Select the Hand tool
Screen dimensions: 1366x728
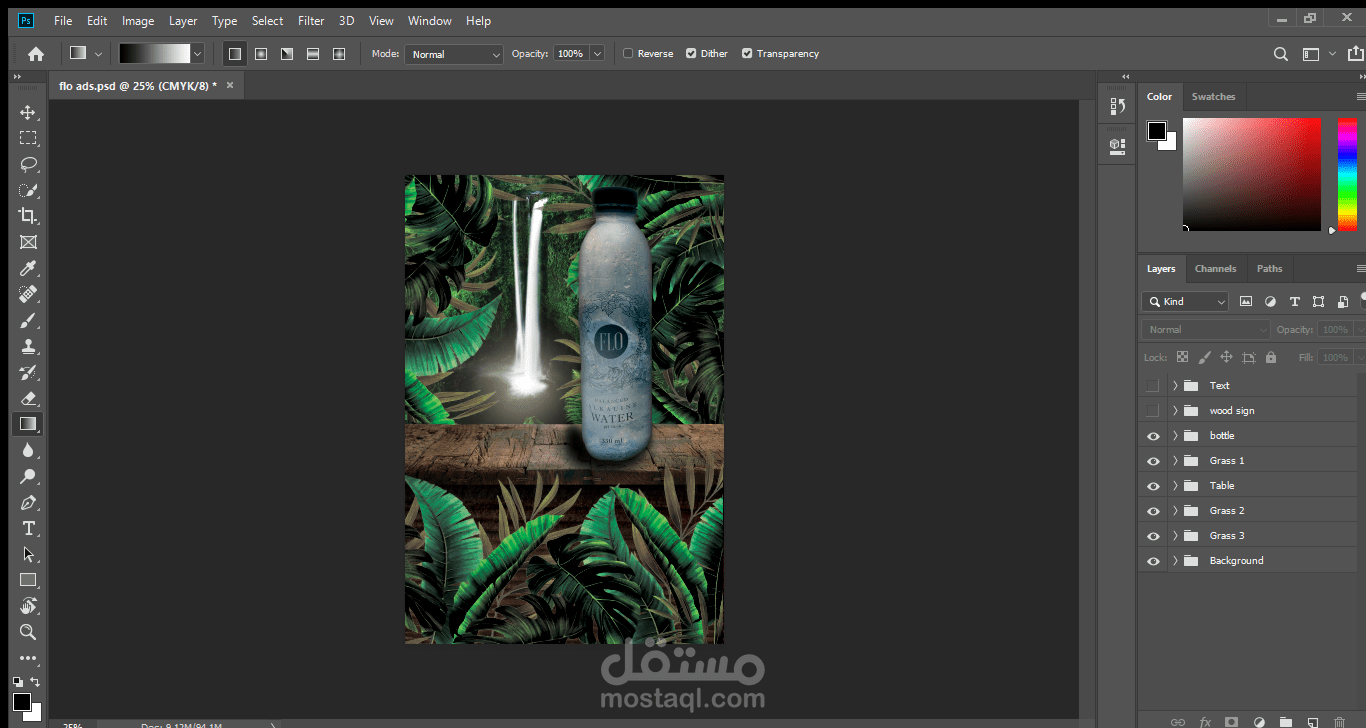(x=28, y=606)
